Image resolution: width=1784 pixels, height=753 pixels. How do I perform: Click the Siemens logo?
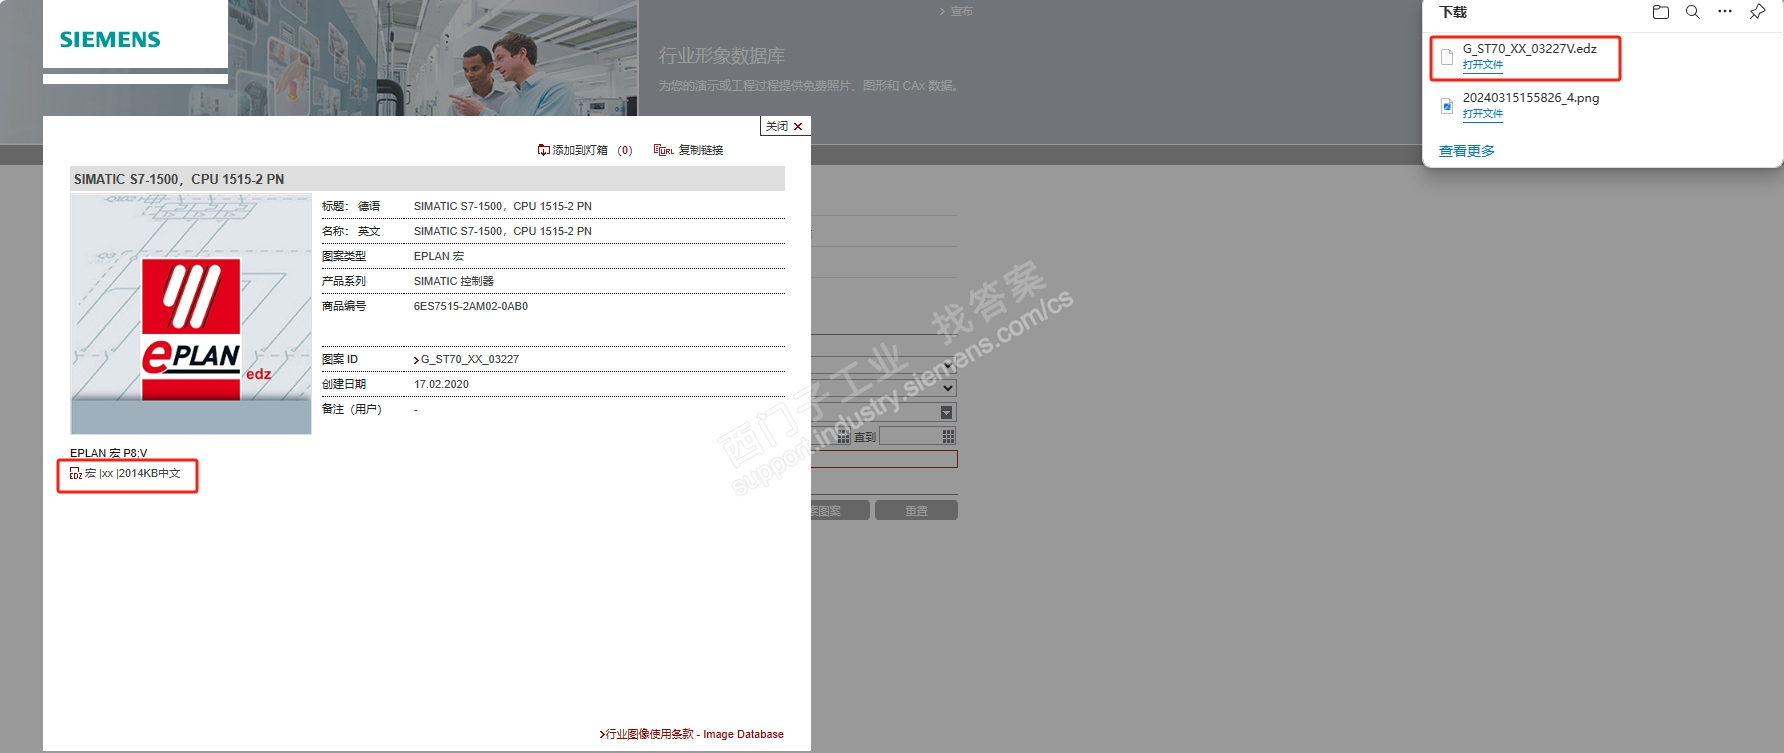(x=110, y=40)
